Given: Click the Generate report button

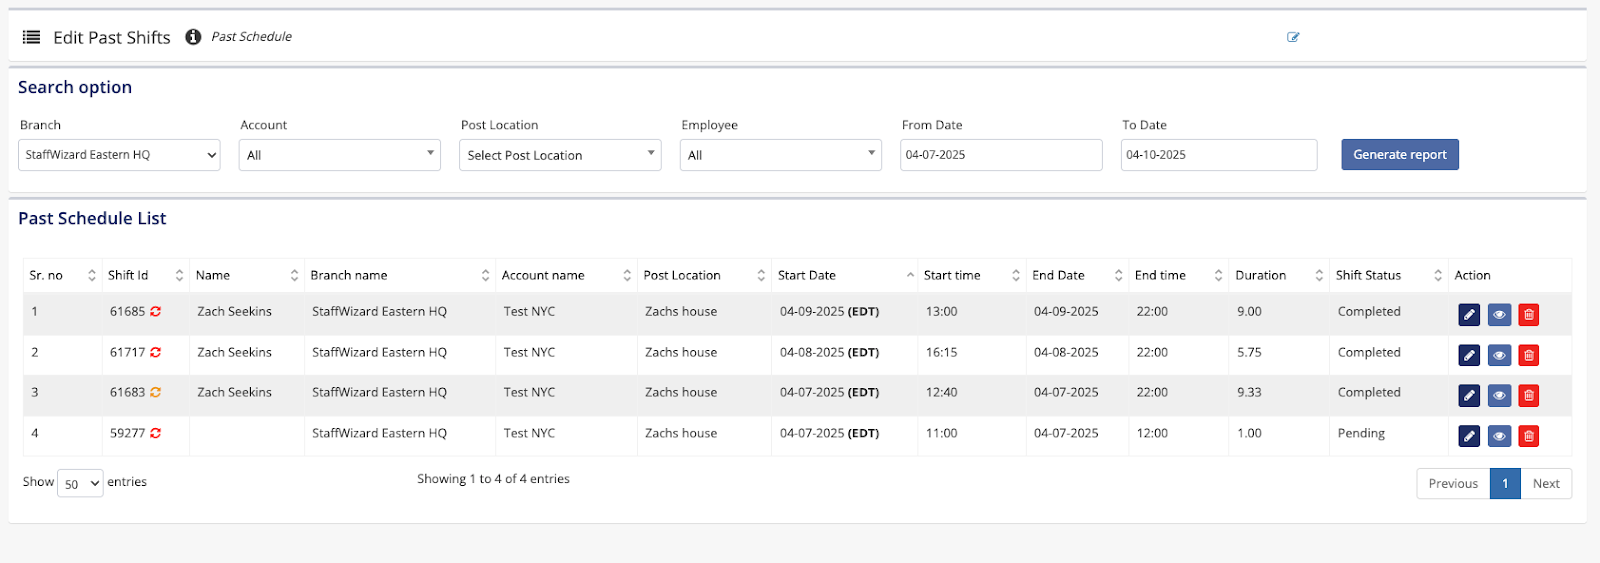Looking at the screenshot, I should 1399,155.
